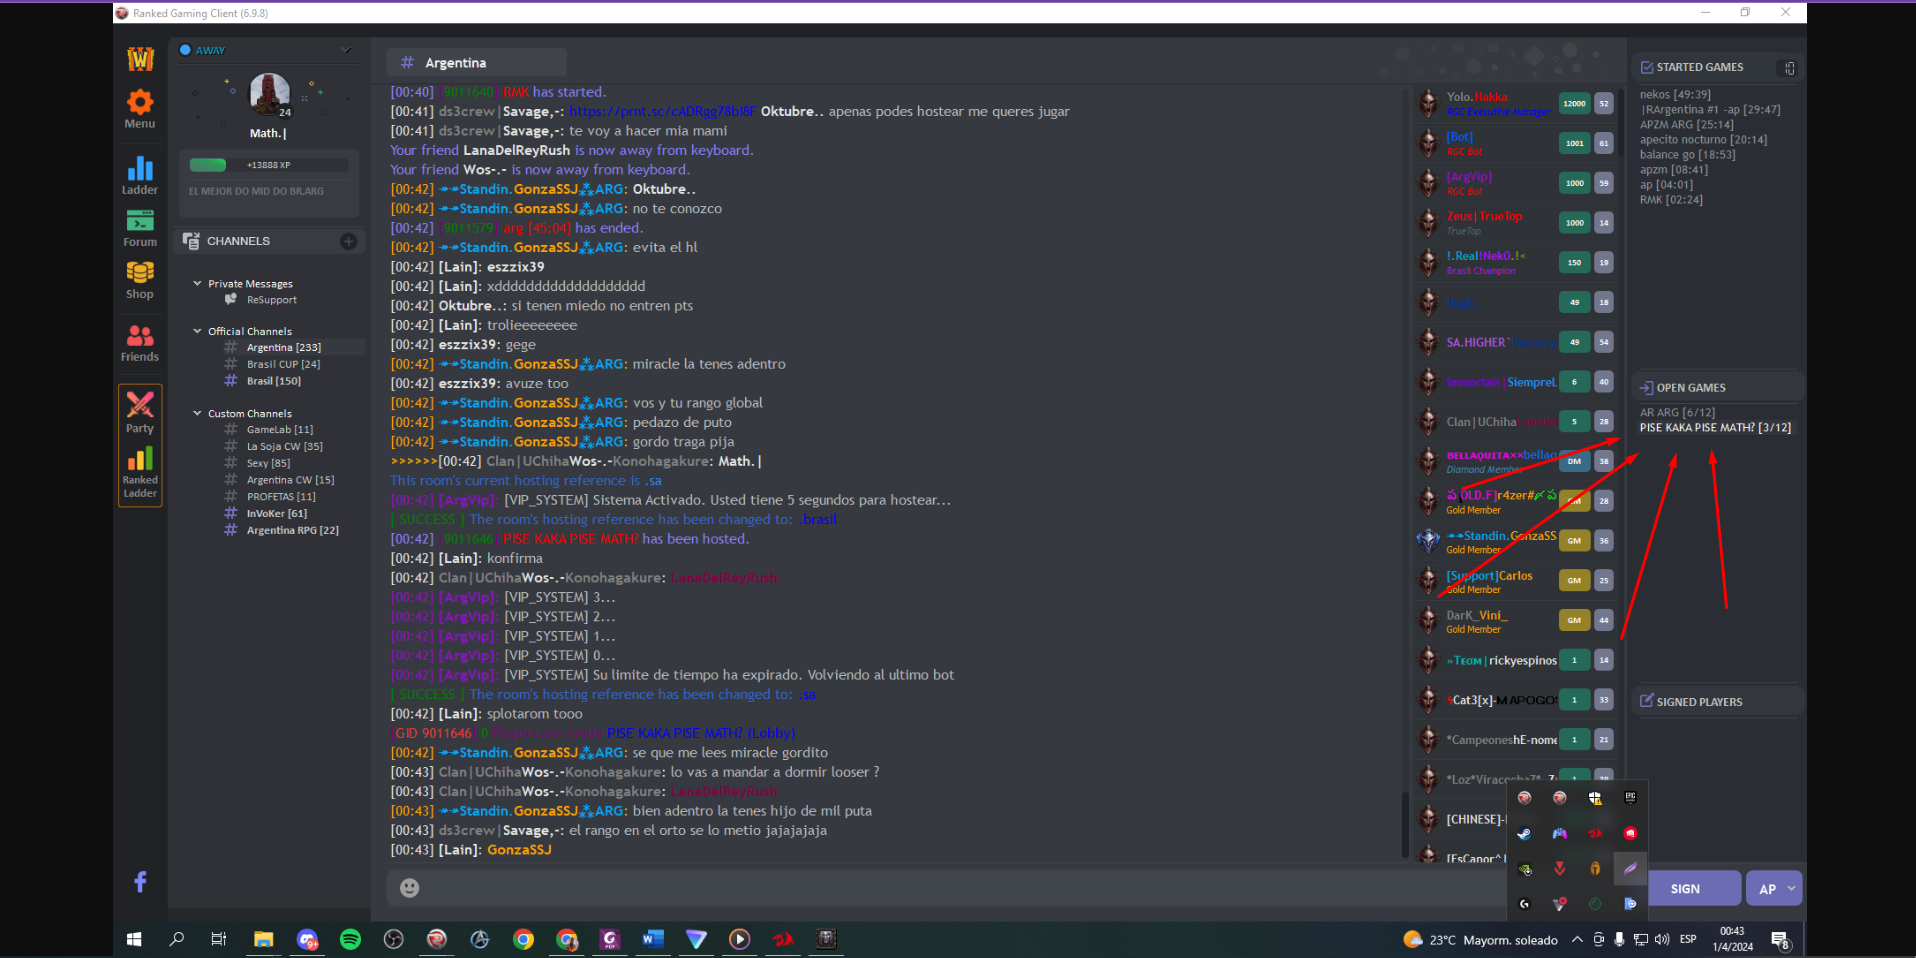Show hidden tray icons chevron

point(1577,939)
